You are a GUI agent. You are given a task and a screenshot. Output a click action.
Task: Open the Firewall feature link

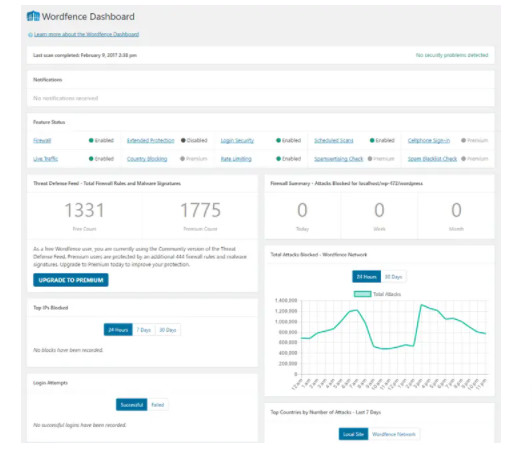[42, 140]
